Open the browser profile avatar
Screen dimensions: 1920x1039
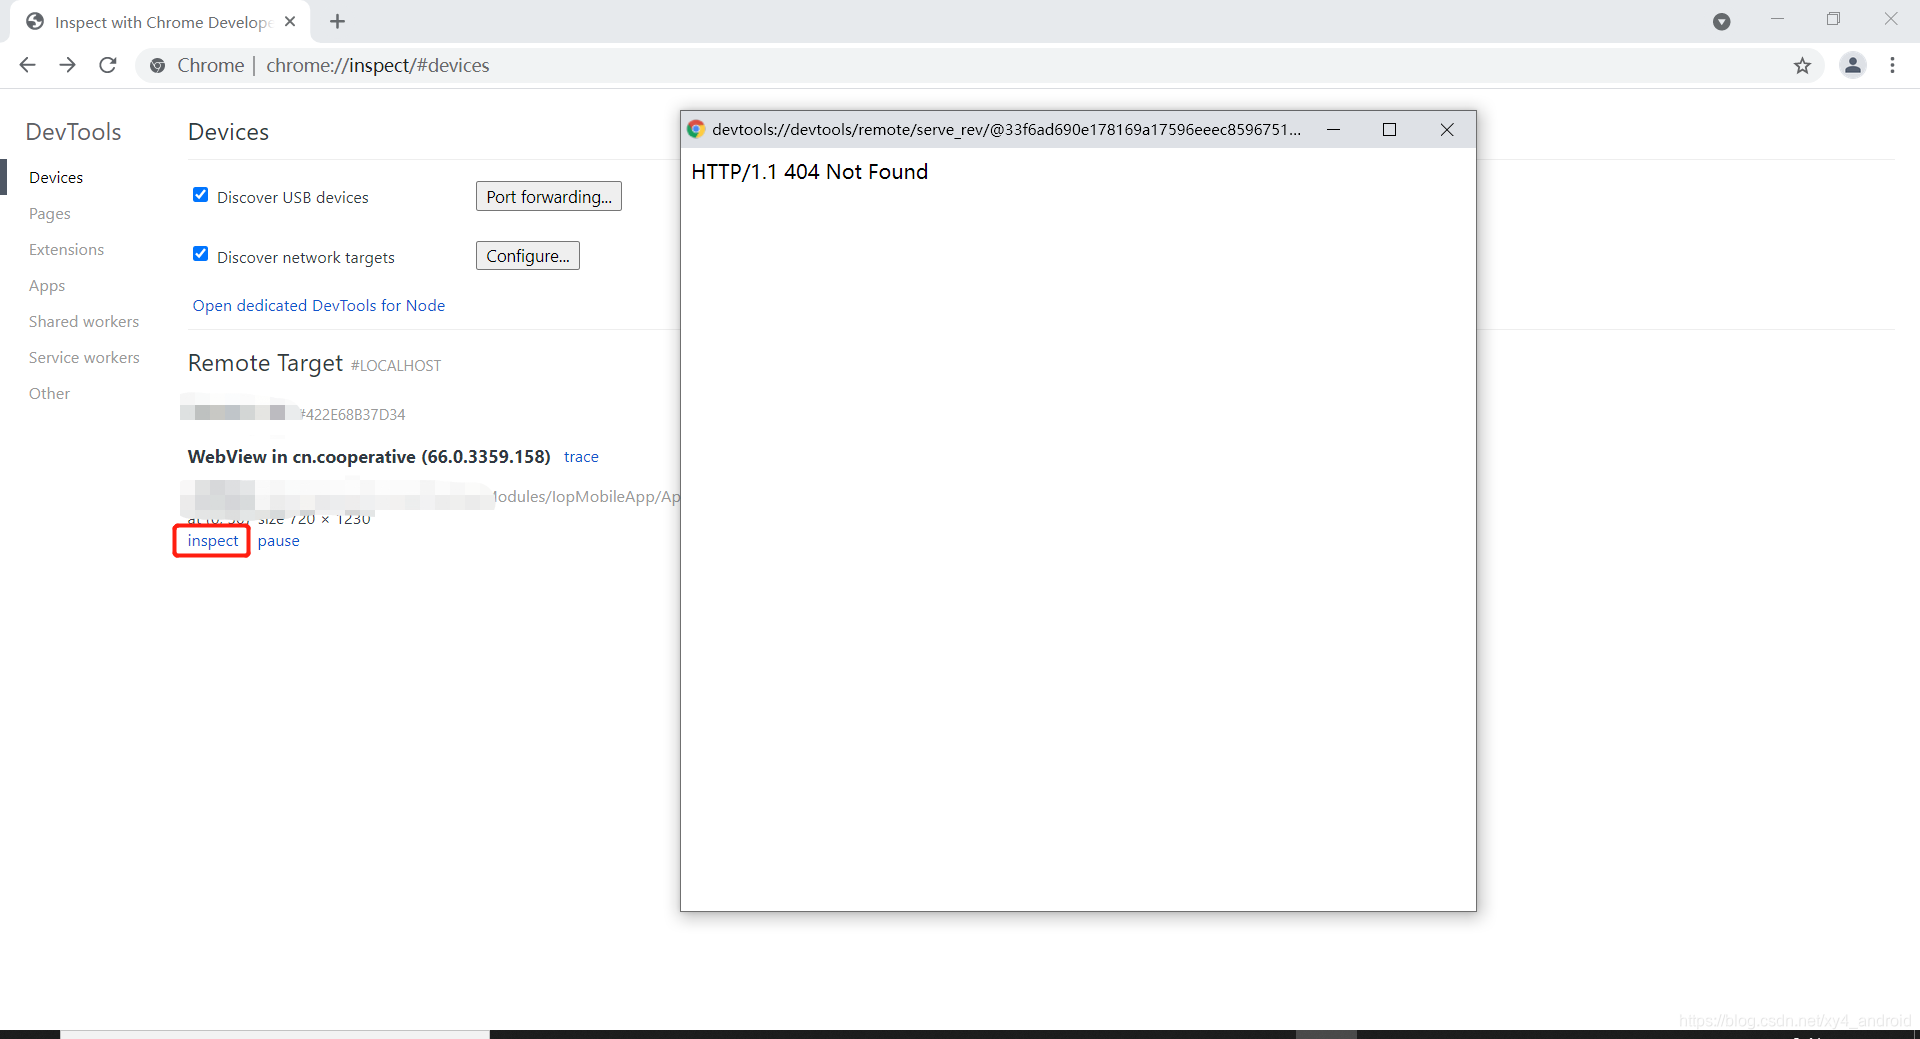[x=1853, y=65]
